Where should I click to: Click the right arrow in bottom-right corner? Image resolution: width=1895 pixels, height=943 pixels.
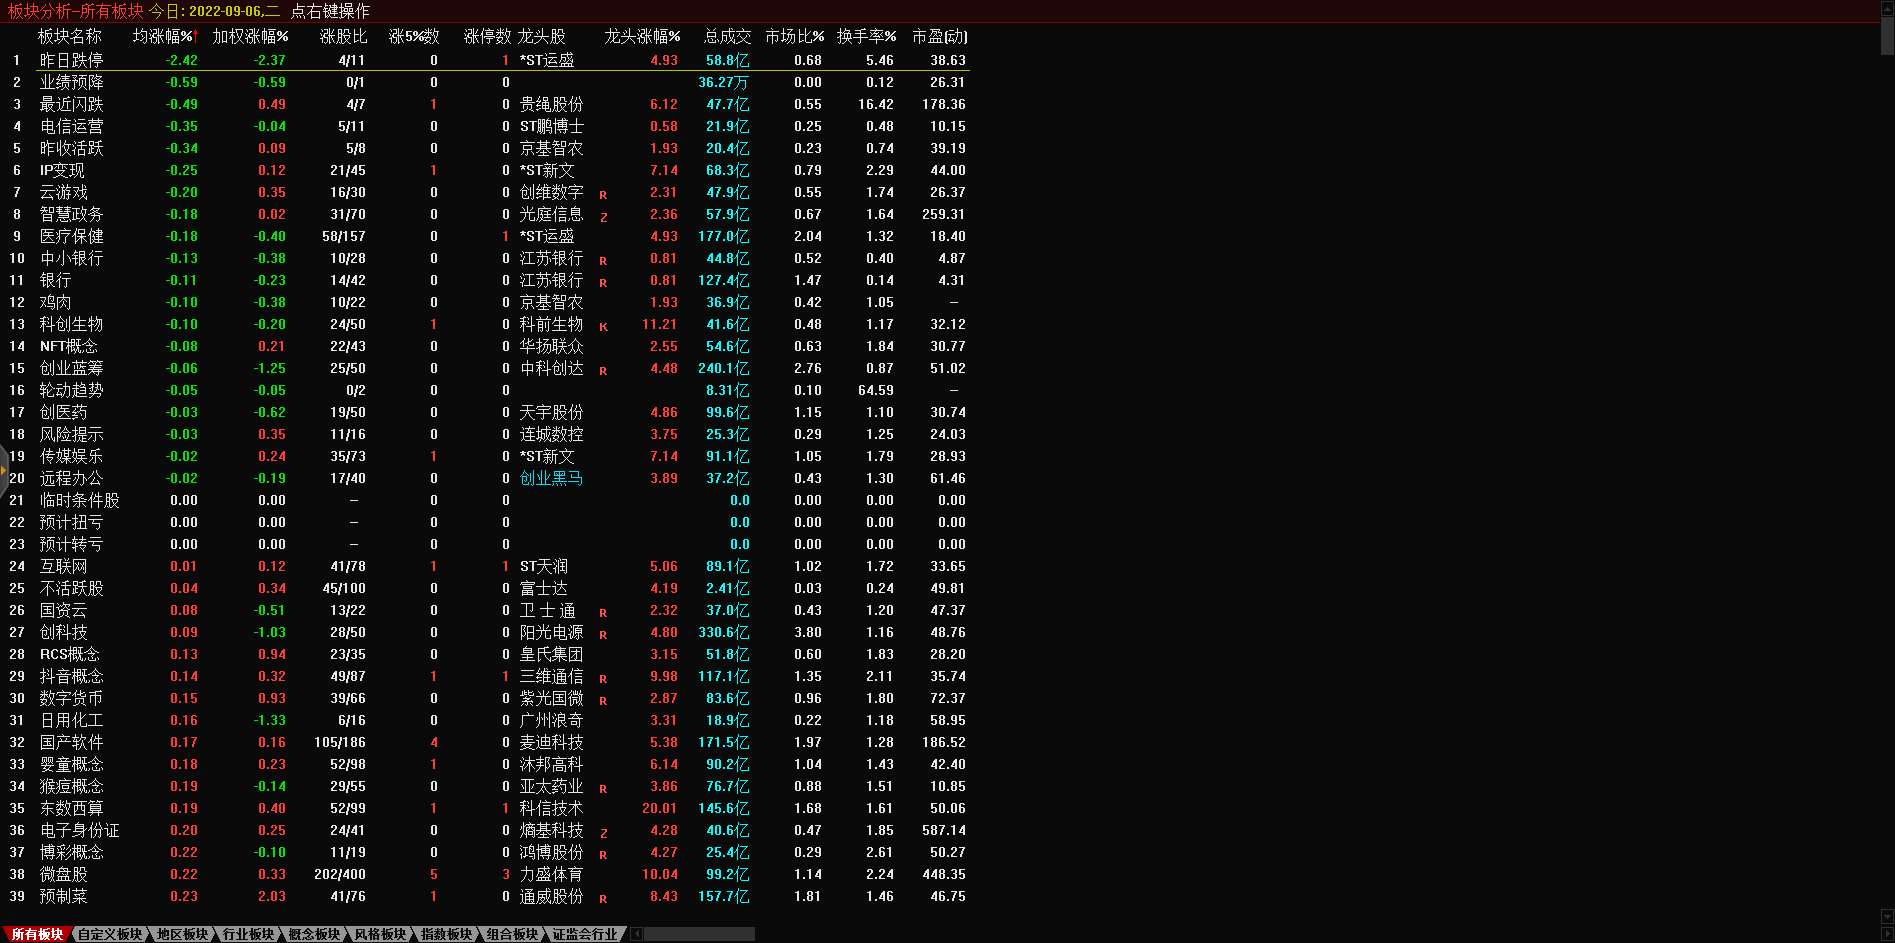click(1887, 934)
